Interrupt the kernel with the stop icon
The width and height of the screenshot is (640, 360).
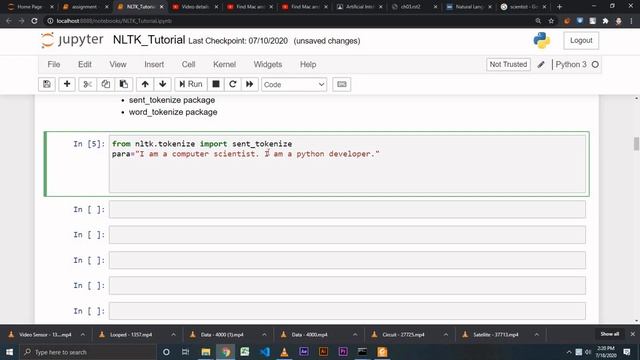(216, 84)
